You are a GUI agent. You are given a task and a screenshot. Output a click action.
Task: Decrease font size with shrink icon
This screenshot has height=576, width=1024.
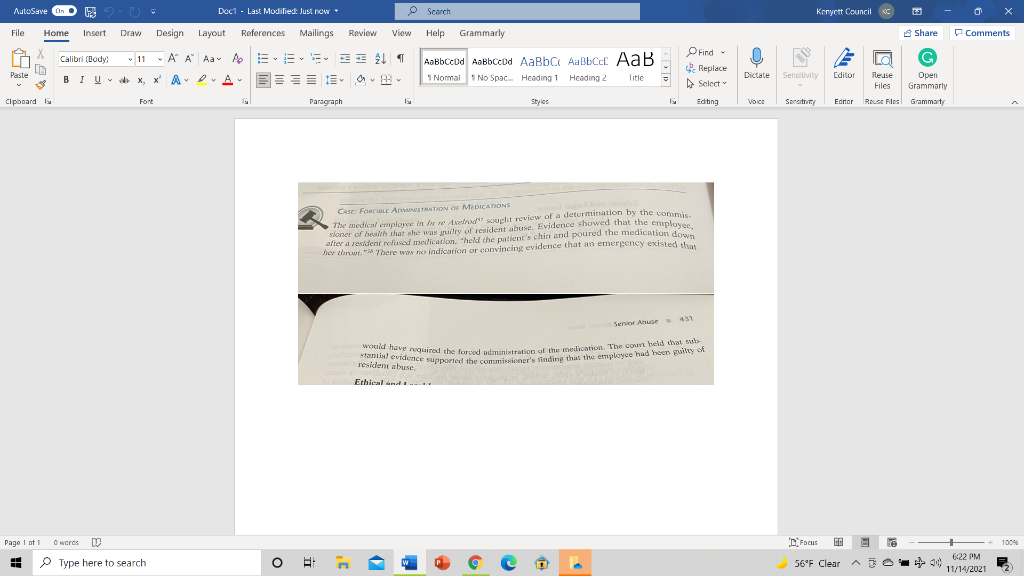coord(189,59)
